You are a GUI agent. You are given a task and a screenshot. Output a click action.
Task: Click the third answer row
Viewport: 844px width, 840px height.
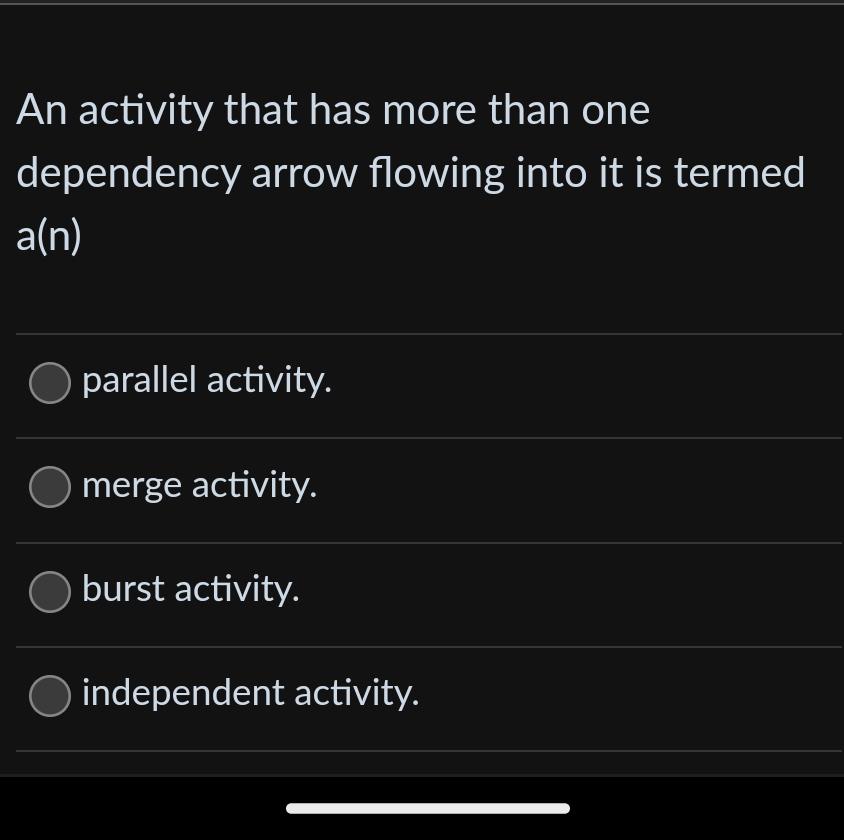[422, 592]
